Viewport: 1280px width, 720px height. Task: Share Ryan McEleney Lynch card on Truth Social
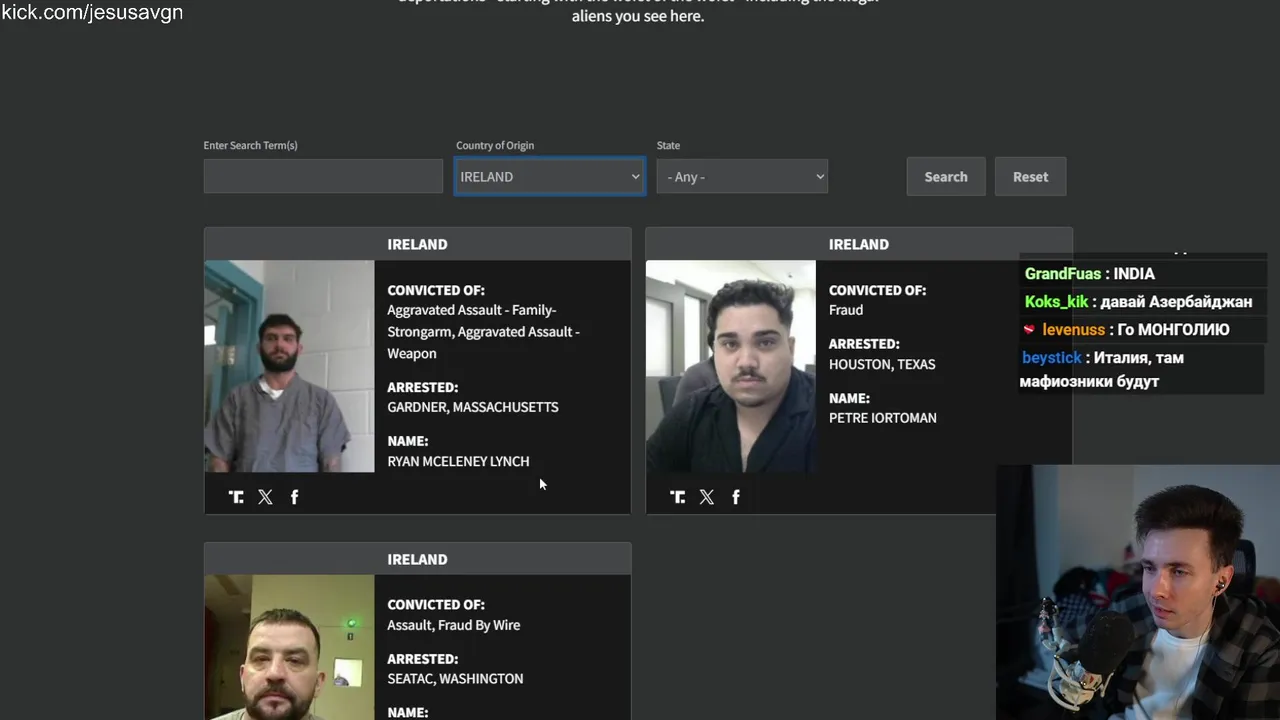pos(236,497)
